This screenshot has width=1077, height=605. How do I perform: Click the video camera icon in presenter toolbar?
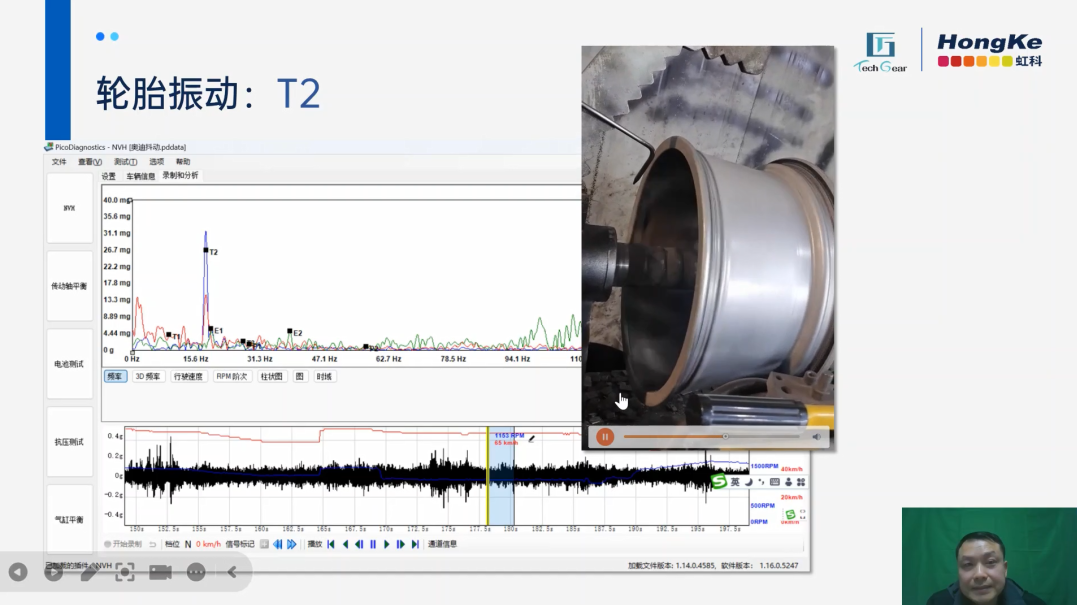pos(161,572)
